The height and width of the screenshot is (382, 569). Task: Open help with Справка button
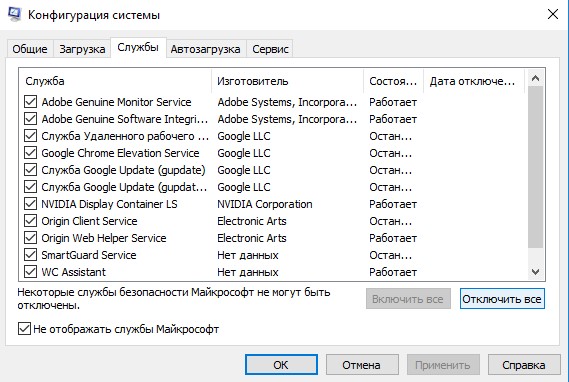[524, 365]
